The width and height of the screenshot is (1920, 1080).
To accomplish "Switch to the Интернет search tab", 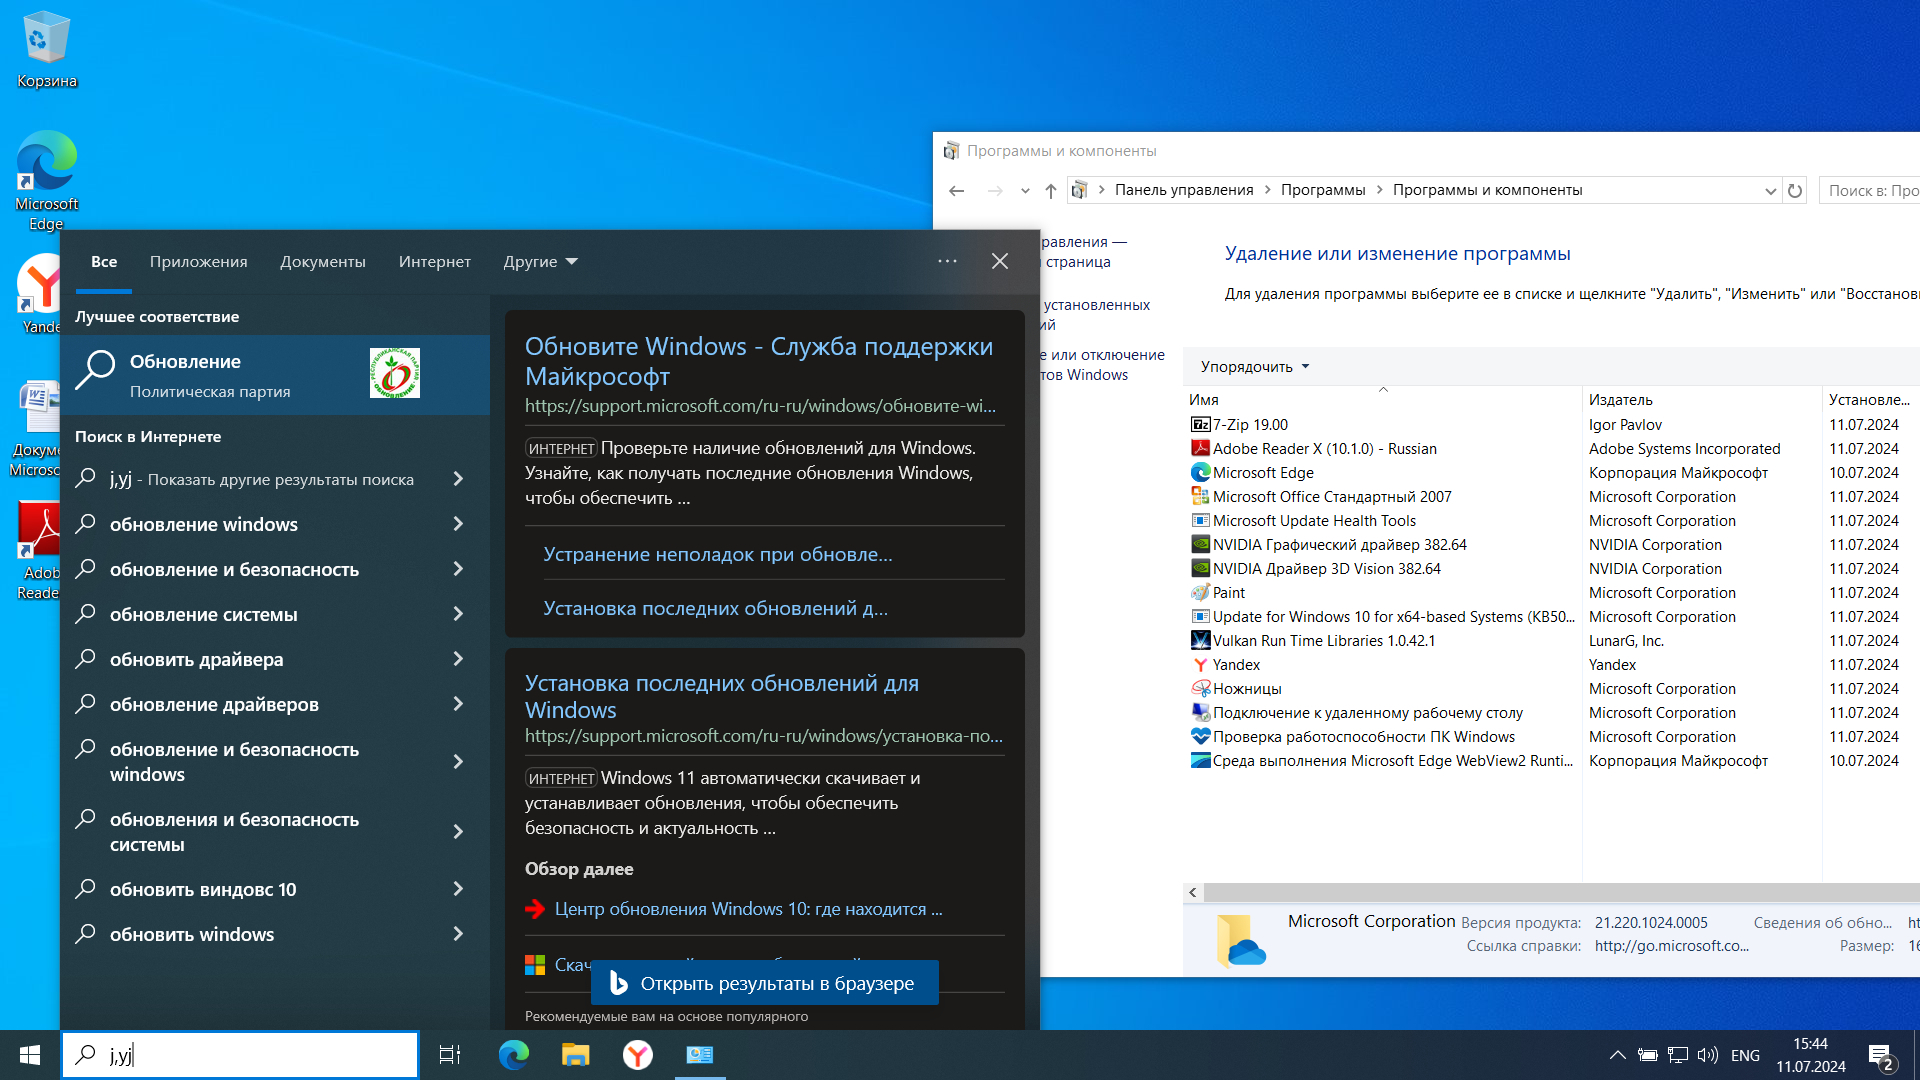I will (x=434, y=262).
